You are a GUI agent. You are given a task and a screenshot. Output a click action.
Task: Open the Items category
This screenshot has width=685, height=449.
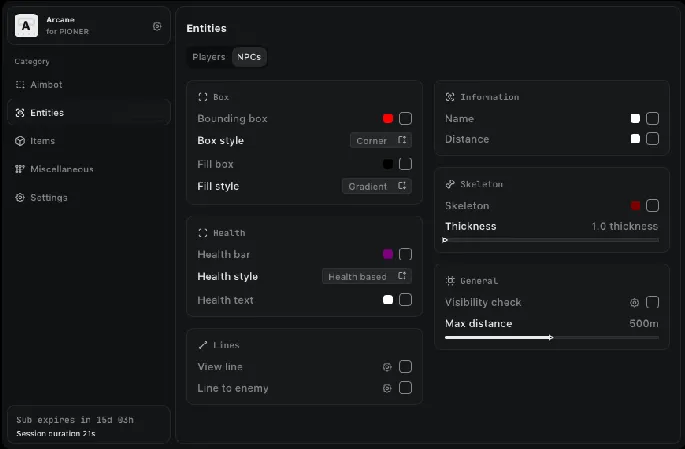(43, 141)
